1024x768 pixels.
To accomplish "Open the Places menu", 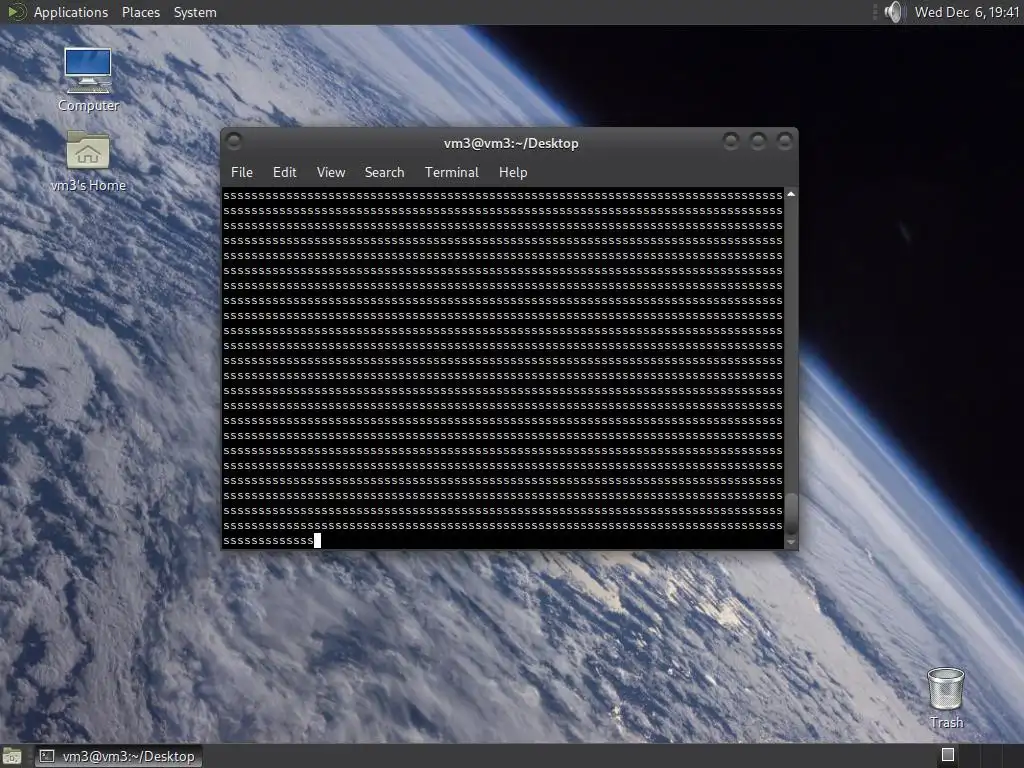I will (x=140, y=12).
